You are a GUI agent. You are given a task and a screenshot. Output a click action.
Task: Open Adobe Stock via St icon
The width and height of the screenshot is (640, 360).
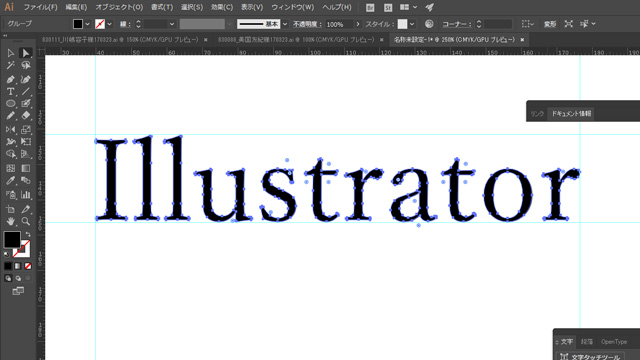(388, 7)
